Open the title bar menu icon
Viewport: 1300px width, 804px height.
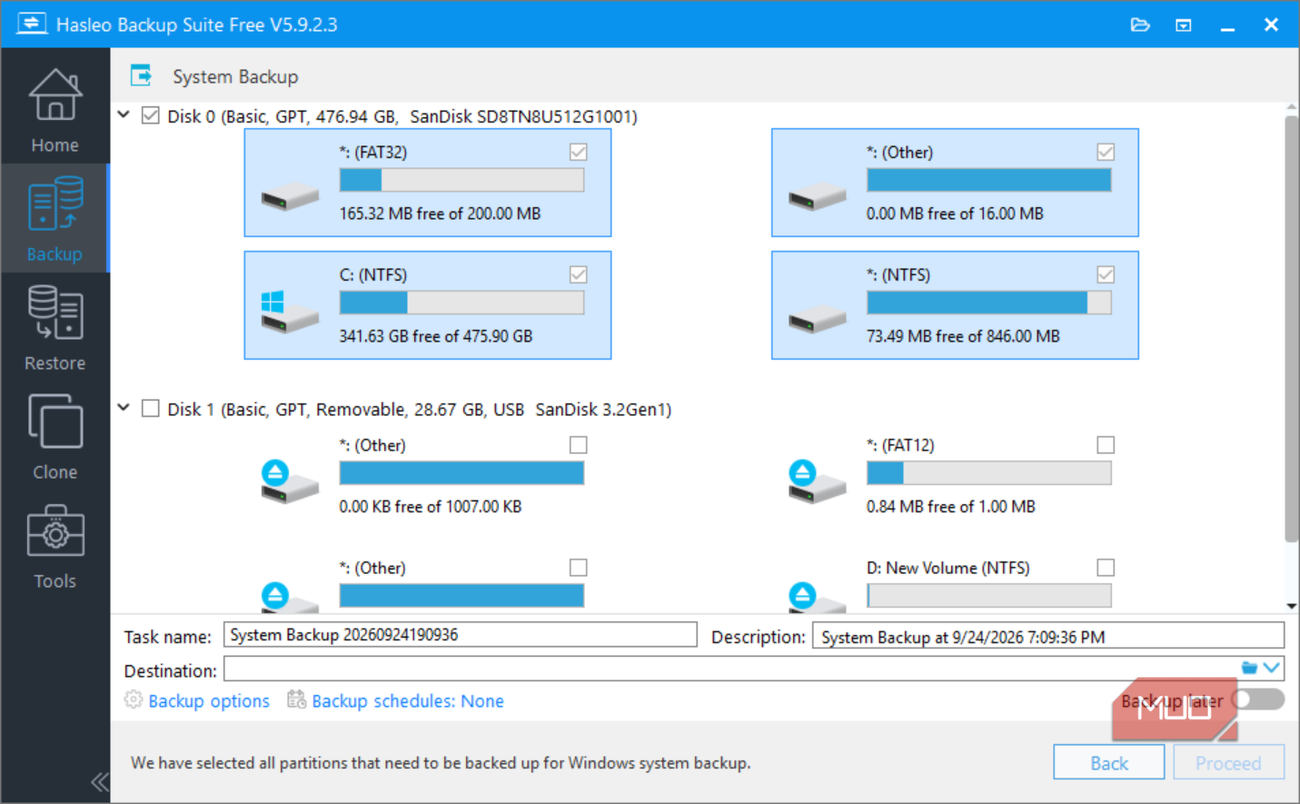[x=1183, y=25]
